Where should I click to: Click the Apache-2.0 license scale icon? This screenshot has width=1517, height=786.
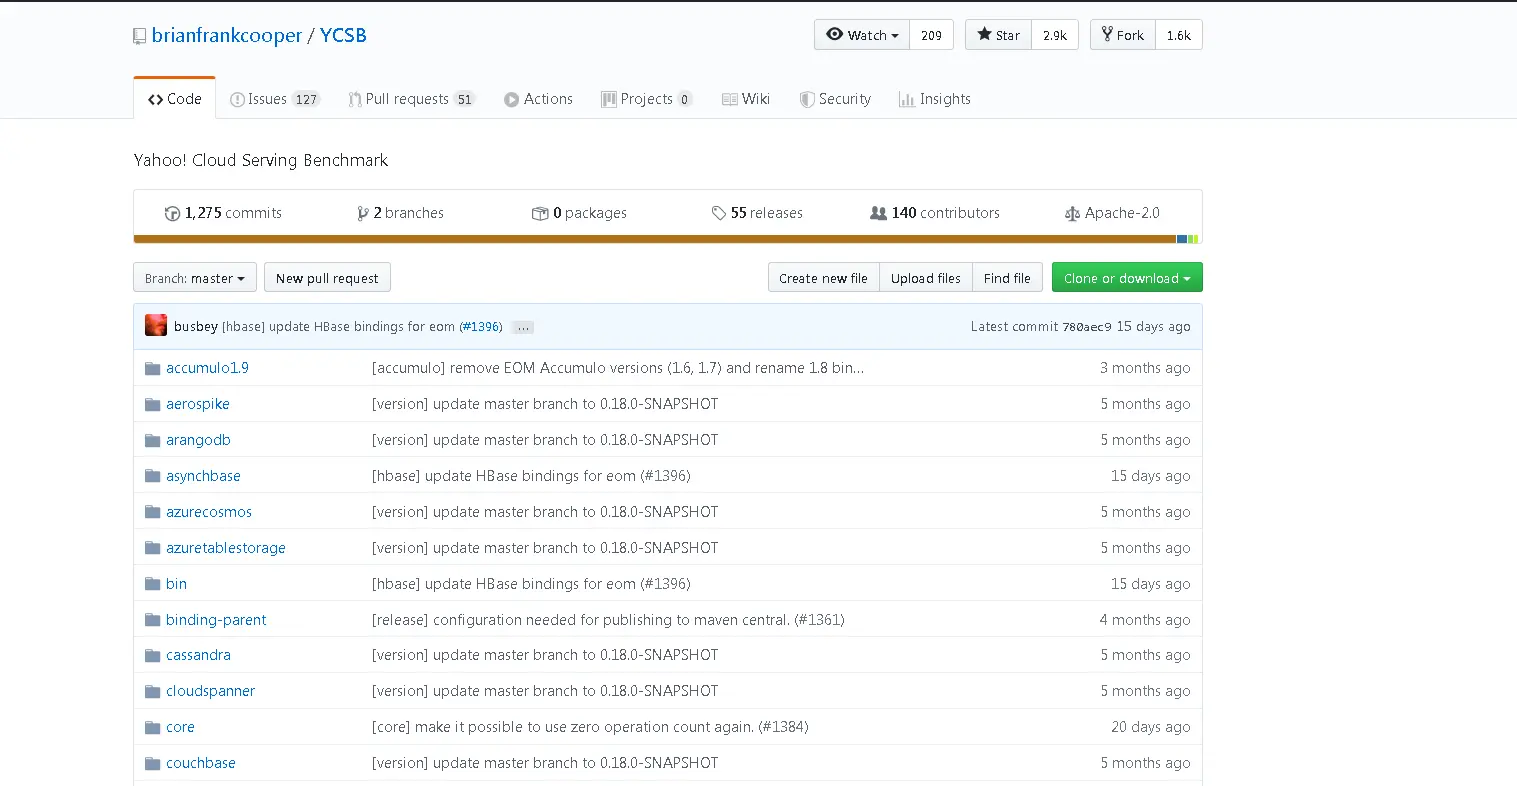pyautogui.click(x=1072, y=213)
